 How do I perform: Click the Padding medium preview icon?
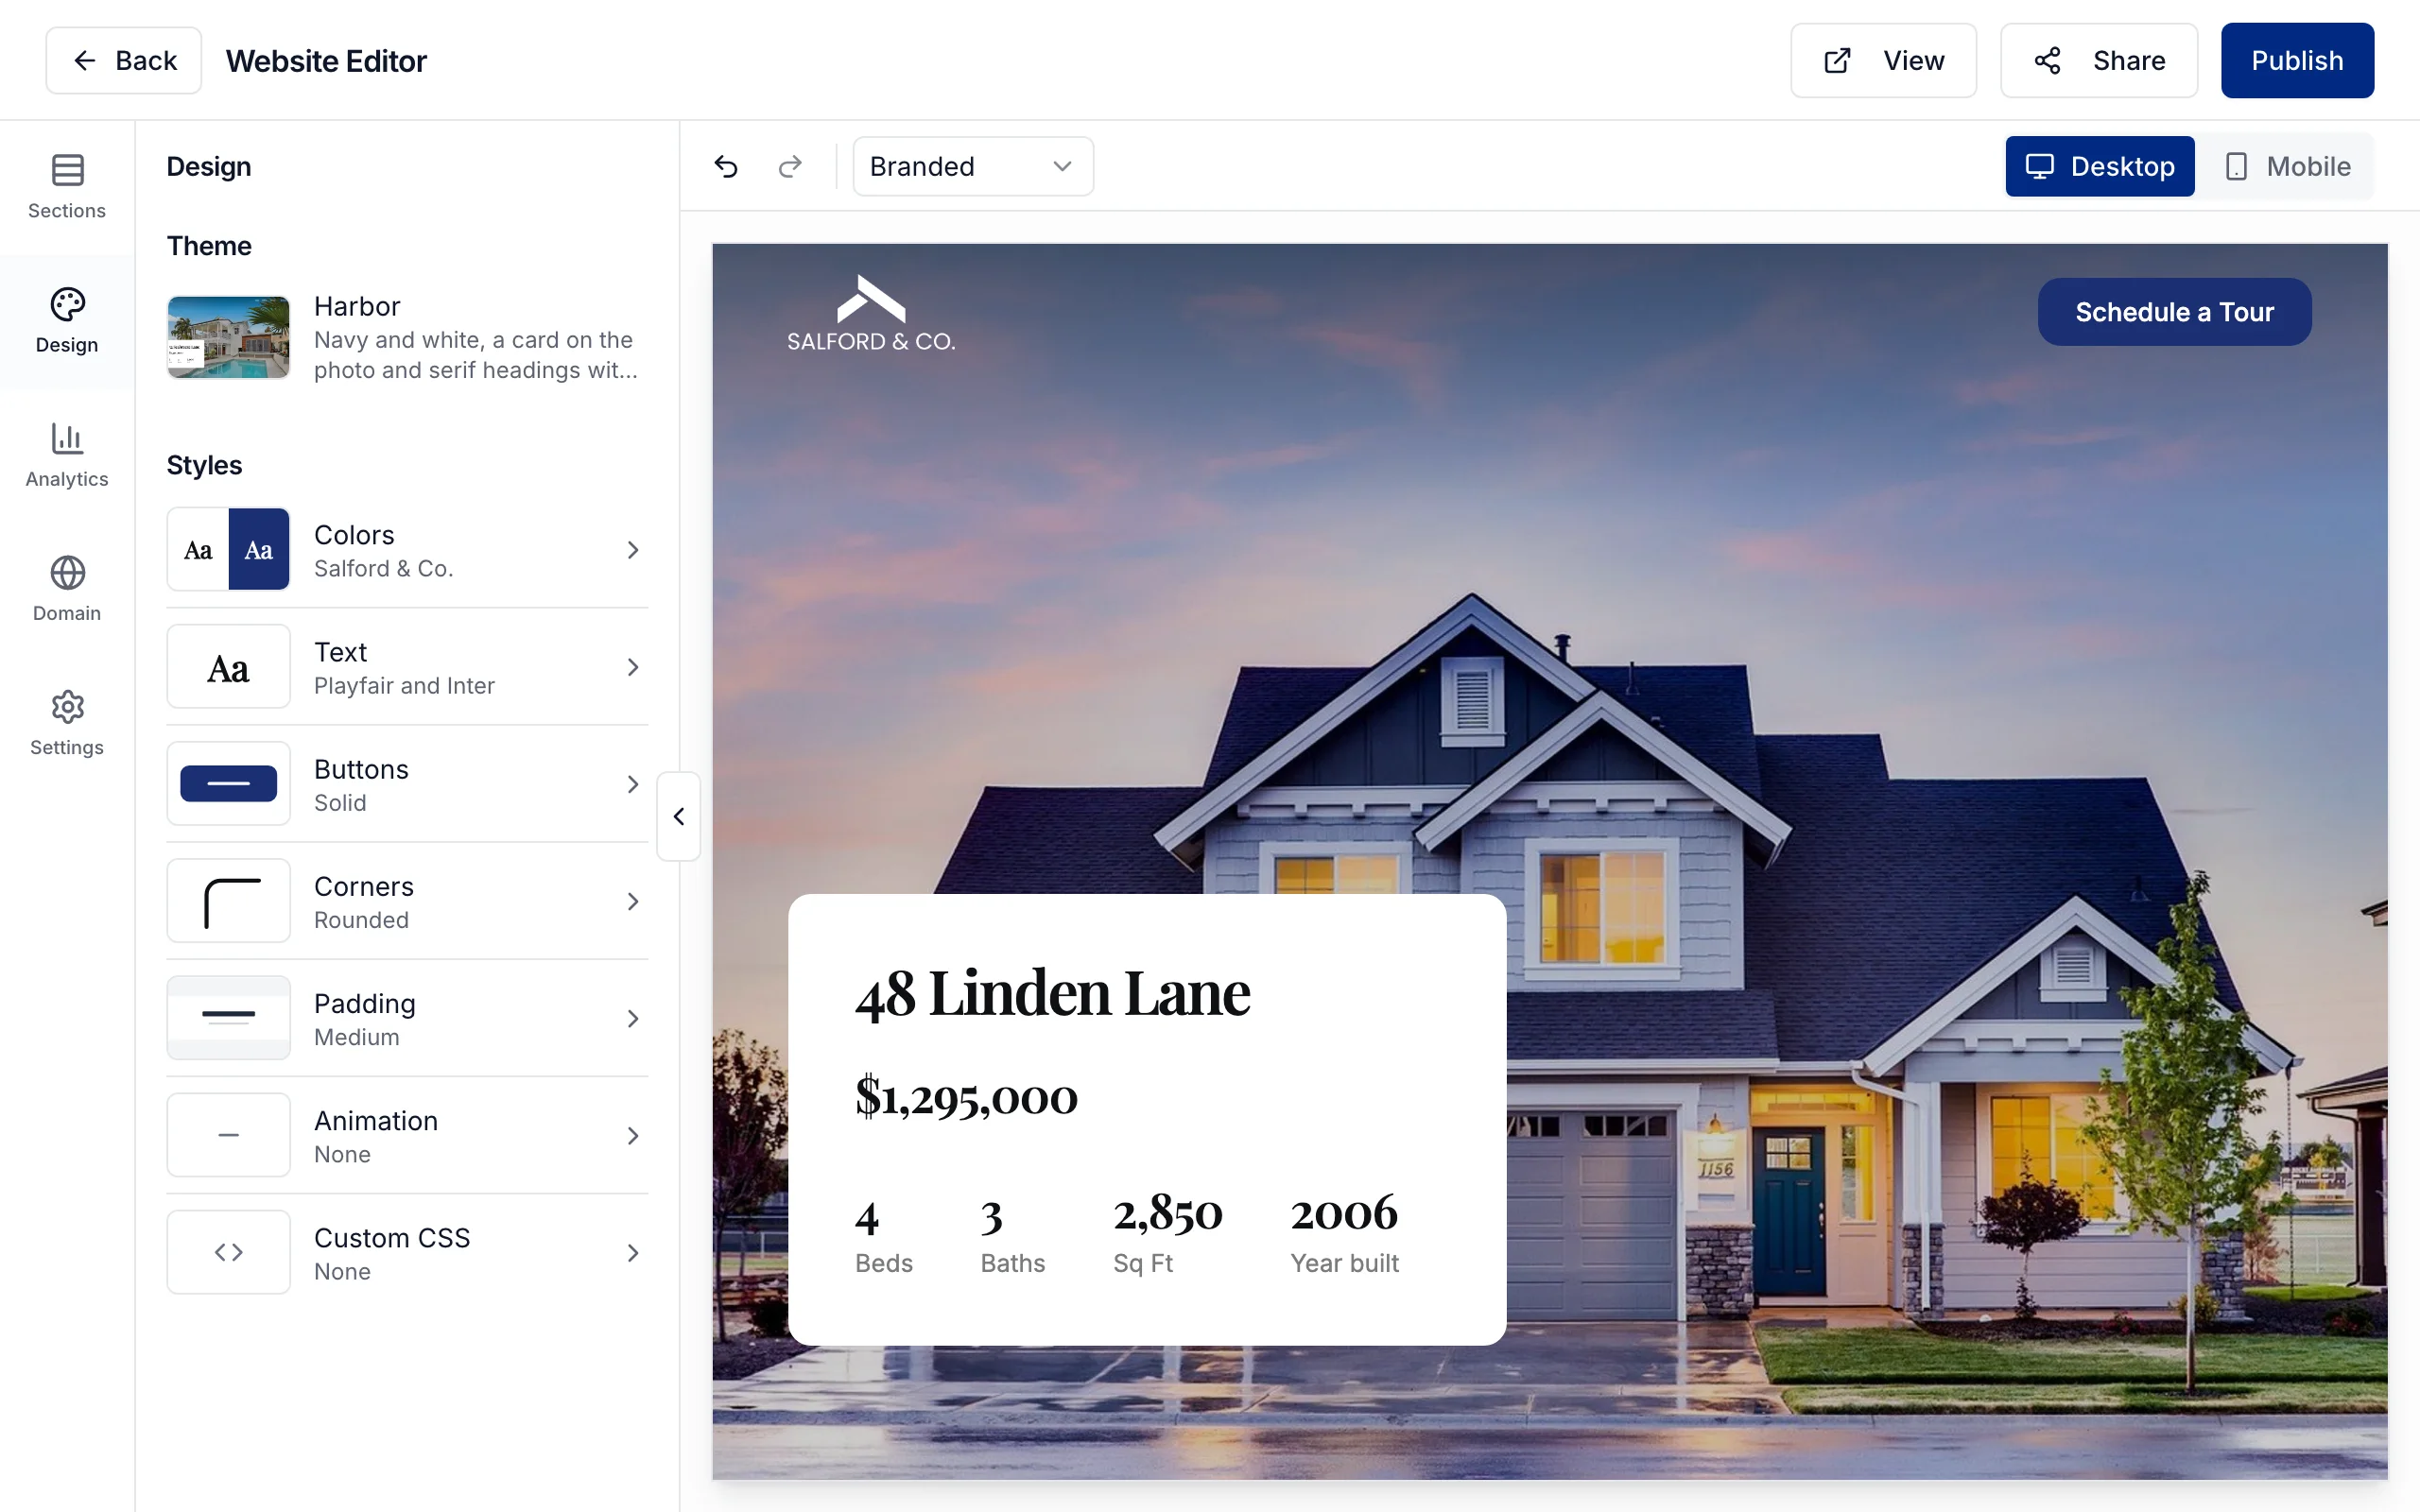pyautogui.click(x=228, y=1018)
